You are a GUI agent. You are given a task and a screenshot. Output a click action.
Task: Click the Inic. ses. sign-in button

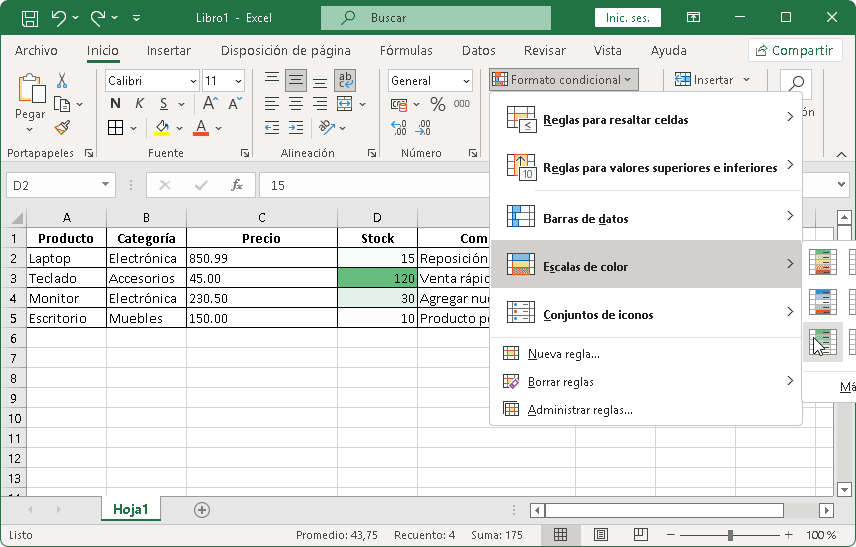pos(627,18)
